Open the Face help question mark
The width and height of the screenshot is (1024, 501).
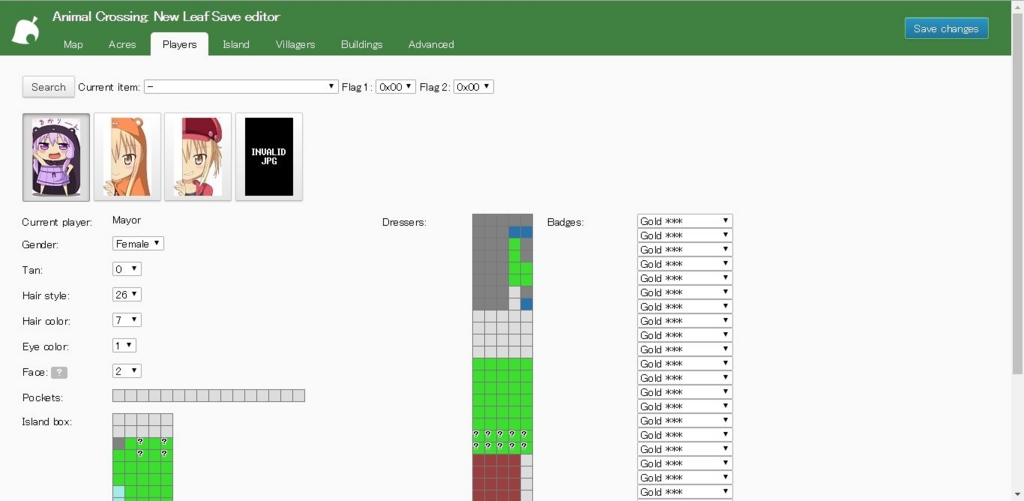pyautogui.click(x=59, y=372)
